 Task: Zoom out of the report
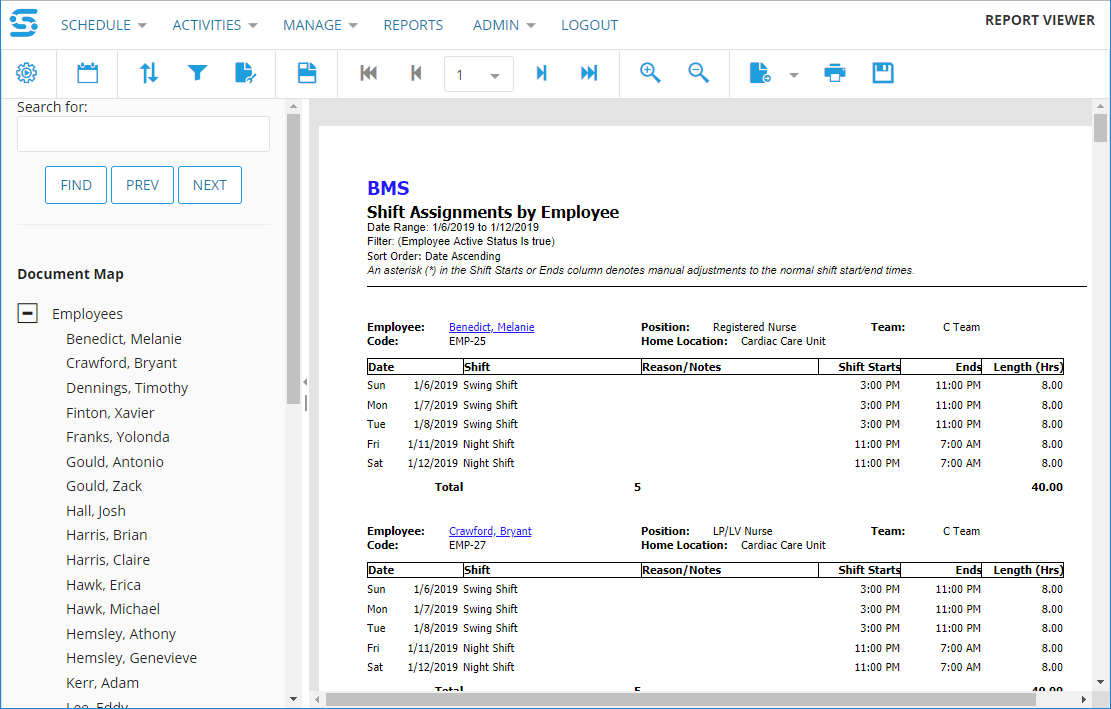(698, 73)
